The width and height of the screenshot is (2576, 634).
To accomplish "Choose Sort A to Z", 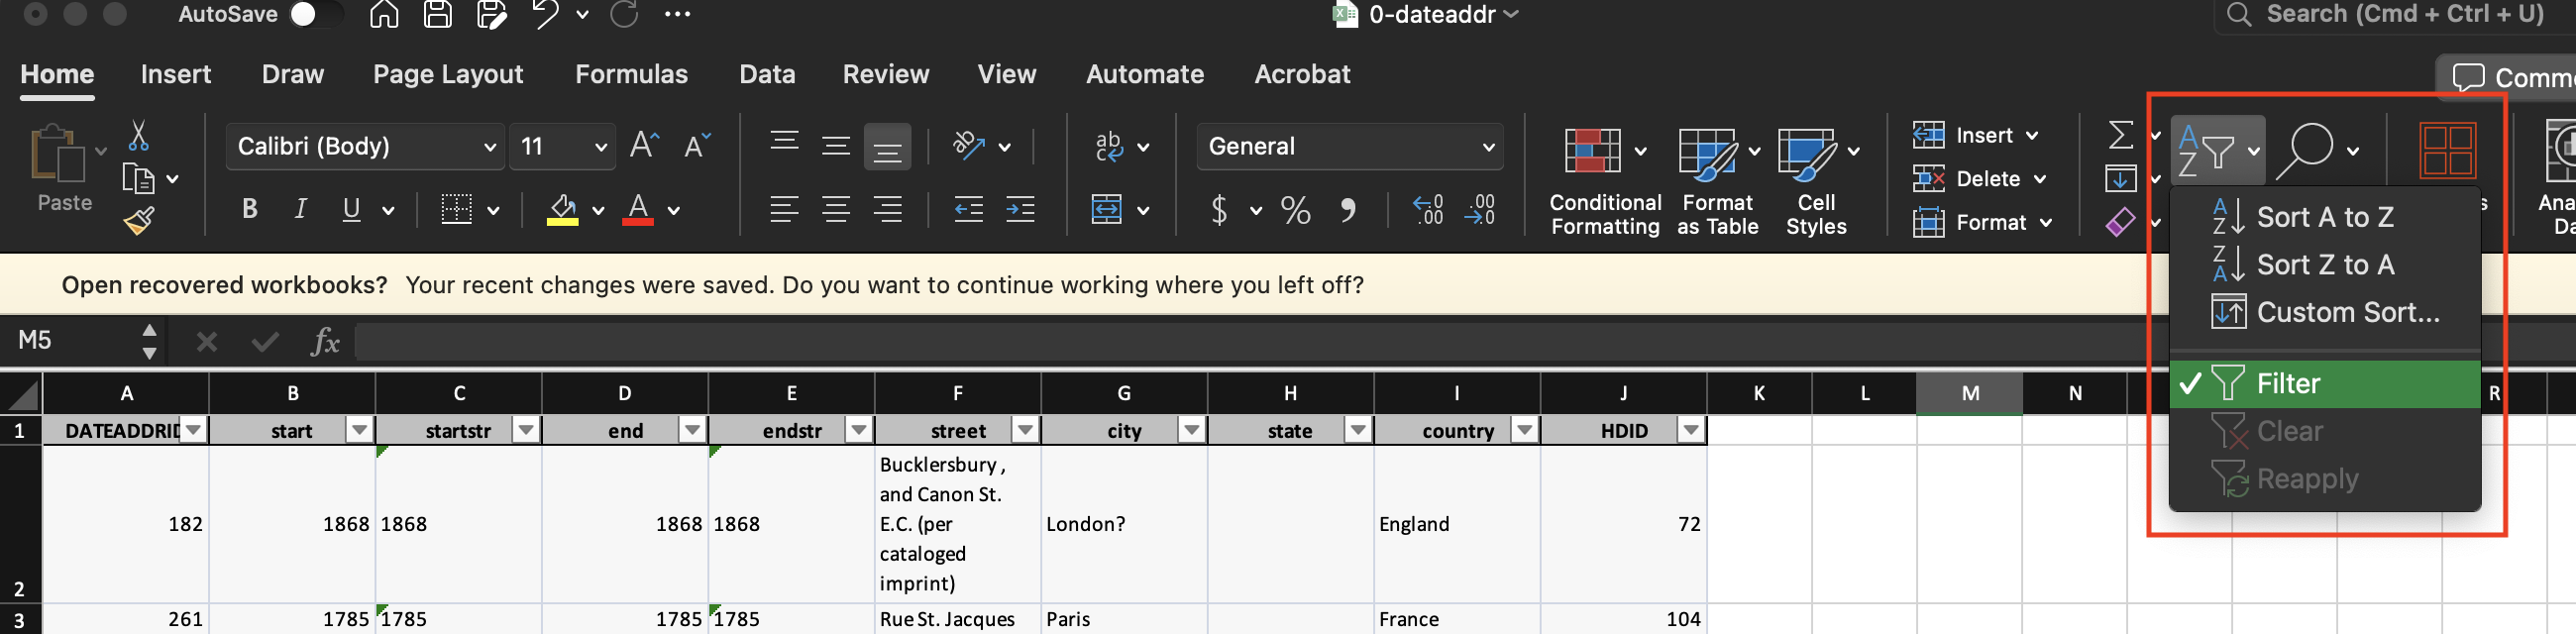I will 2323,217.
